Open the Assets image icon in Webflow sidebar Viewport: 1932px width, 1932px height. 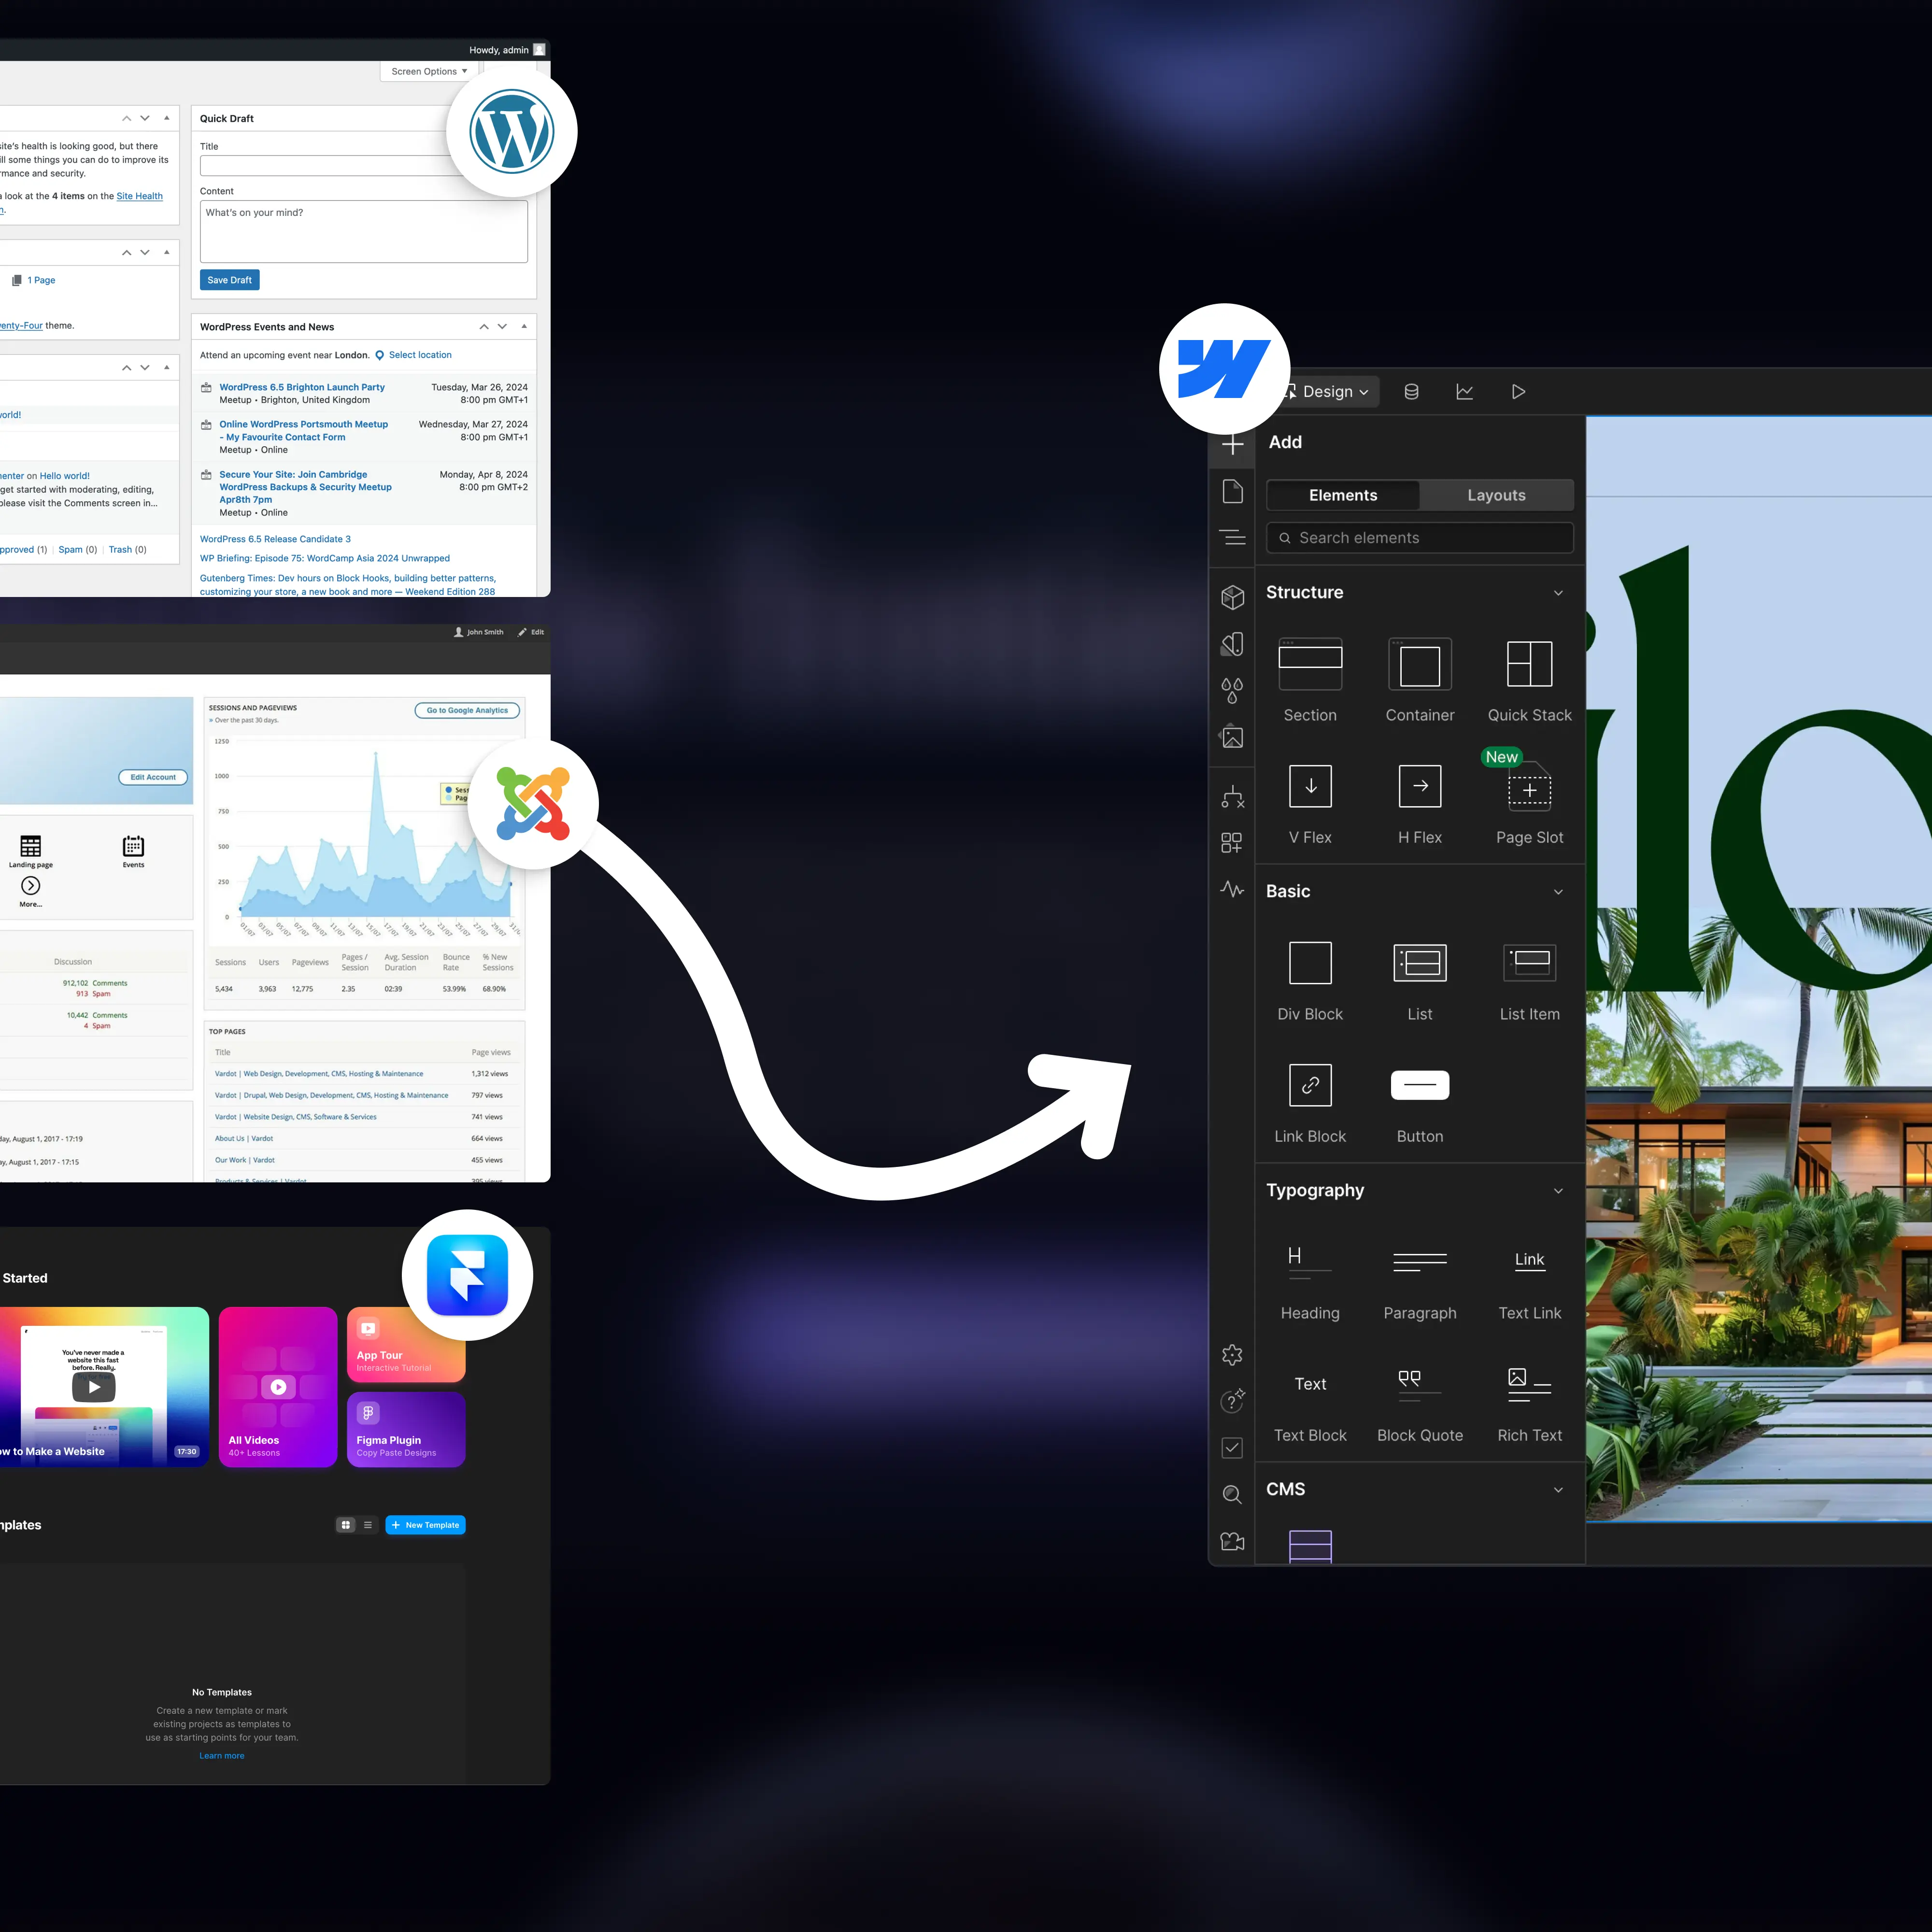[1232, 737]
